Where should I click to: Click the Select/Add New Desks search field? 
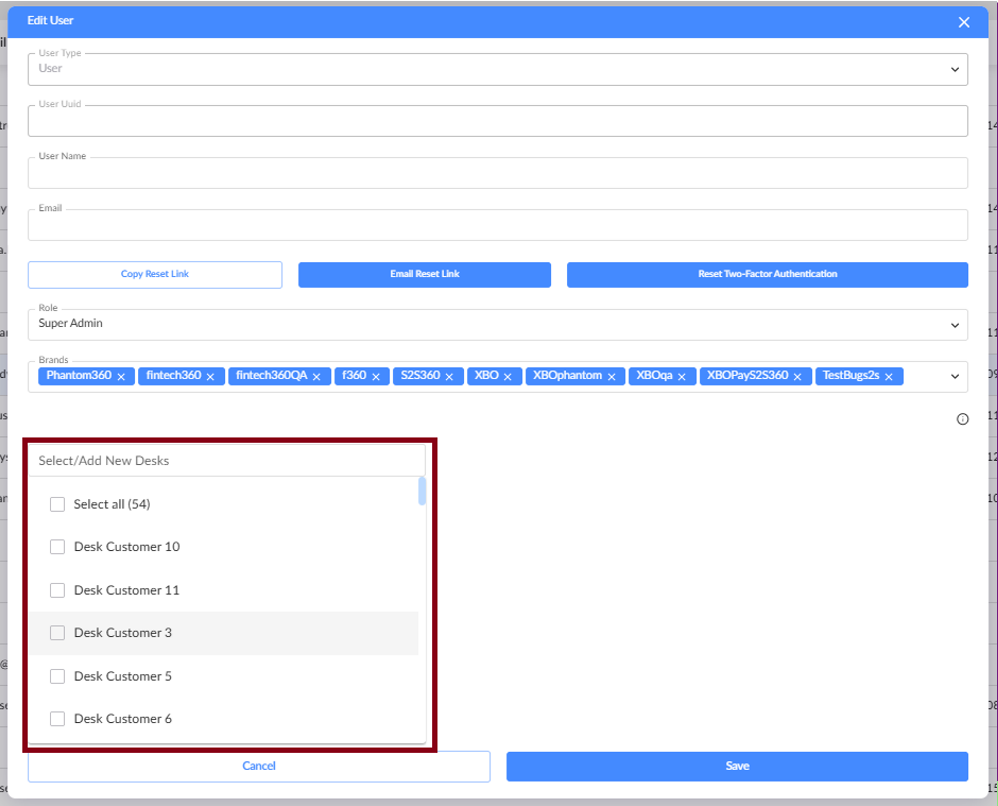point(226,461)
